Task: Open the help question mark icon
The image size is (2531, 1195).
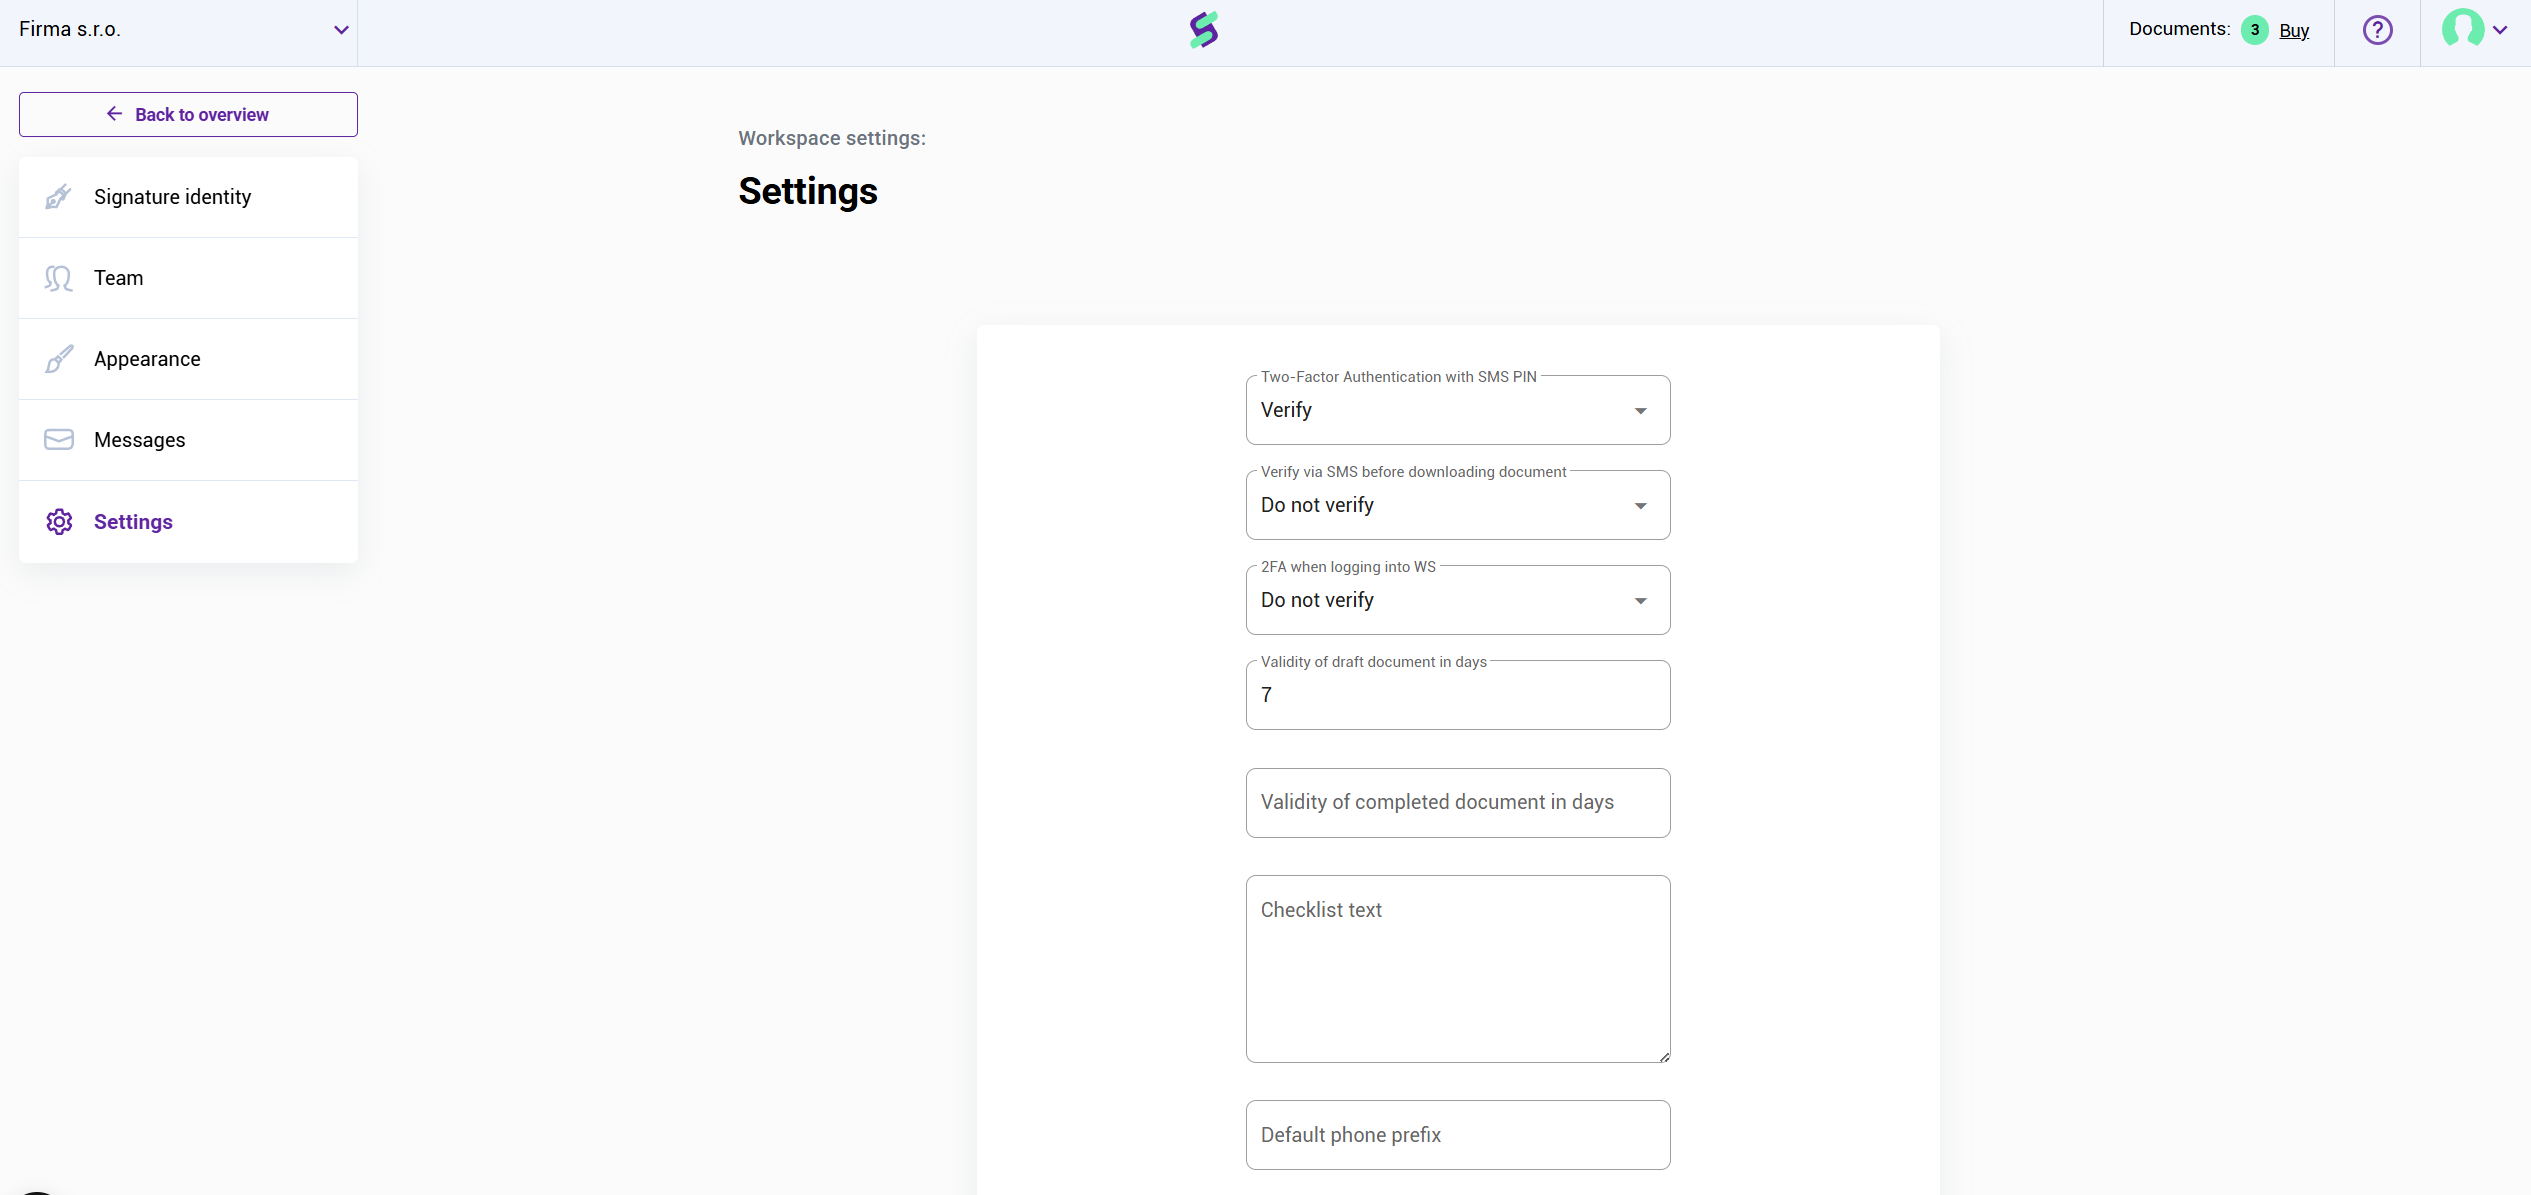Action: coord(2377,30)
